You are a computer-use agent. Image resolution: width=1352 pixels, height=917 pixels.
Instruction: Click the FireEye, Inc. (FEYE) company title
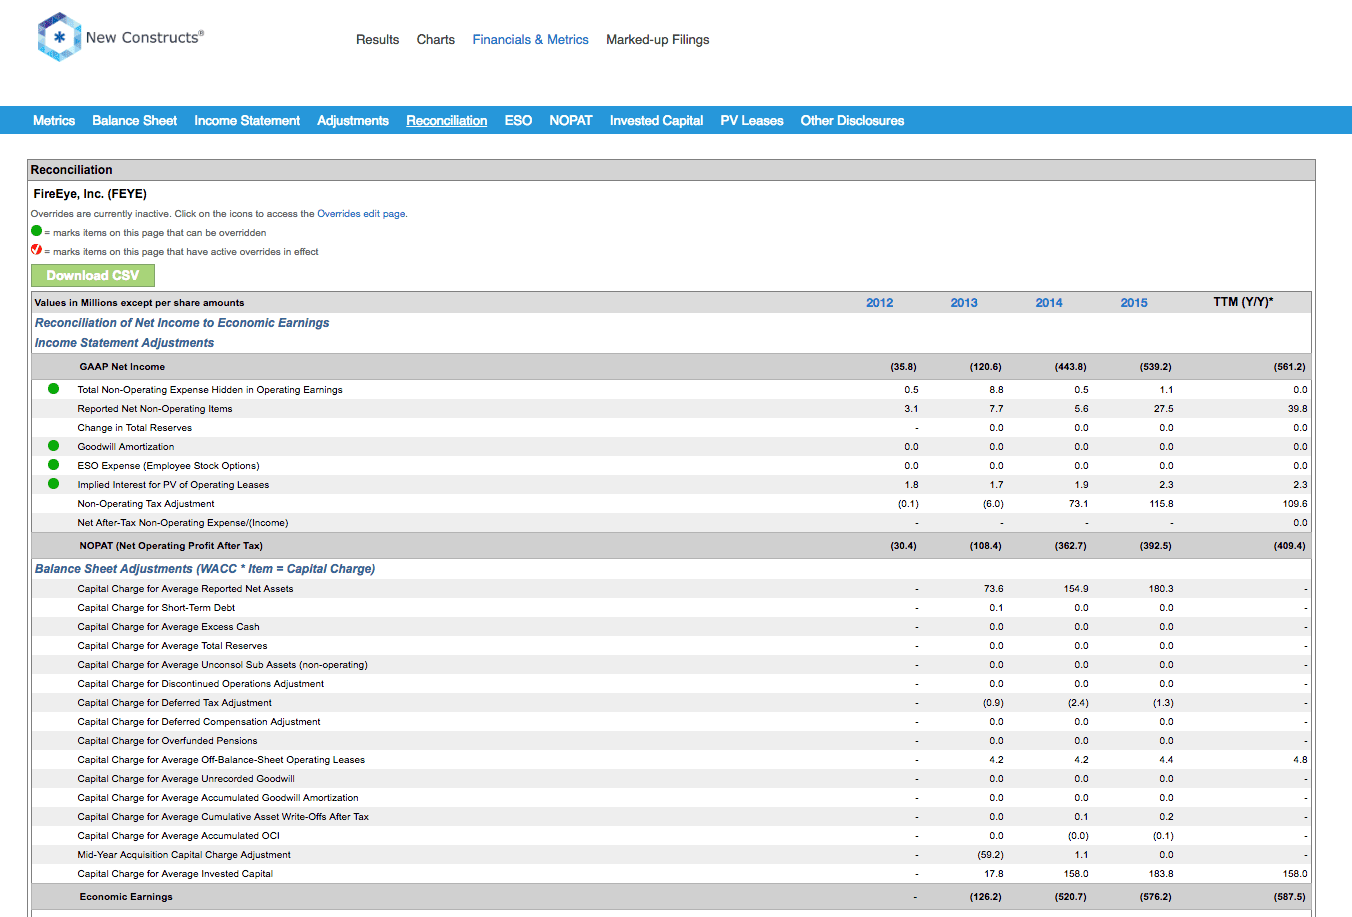(90, 193)
